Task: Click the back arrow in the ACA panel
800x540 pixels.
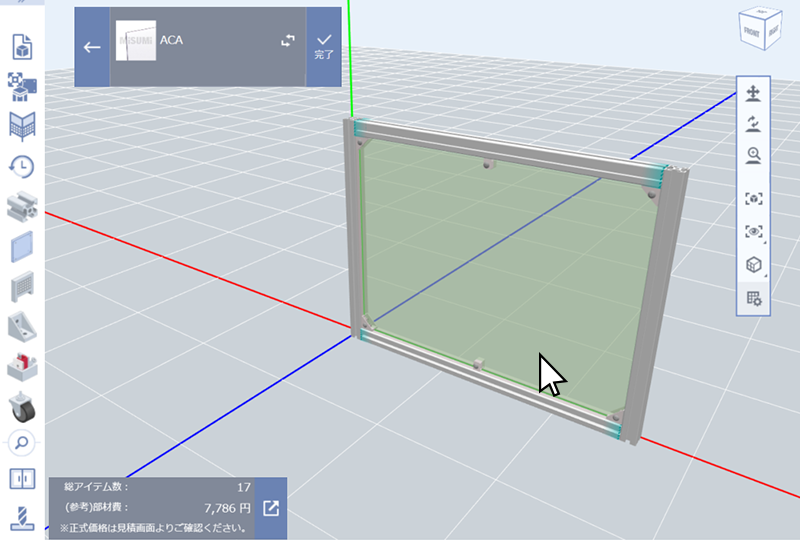Action: pos(92,47)
